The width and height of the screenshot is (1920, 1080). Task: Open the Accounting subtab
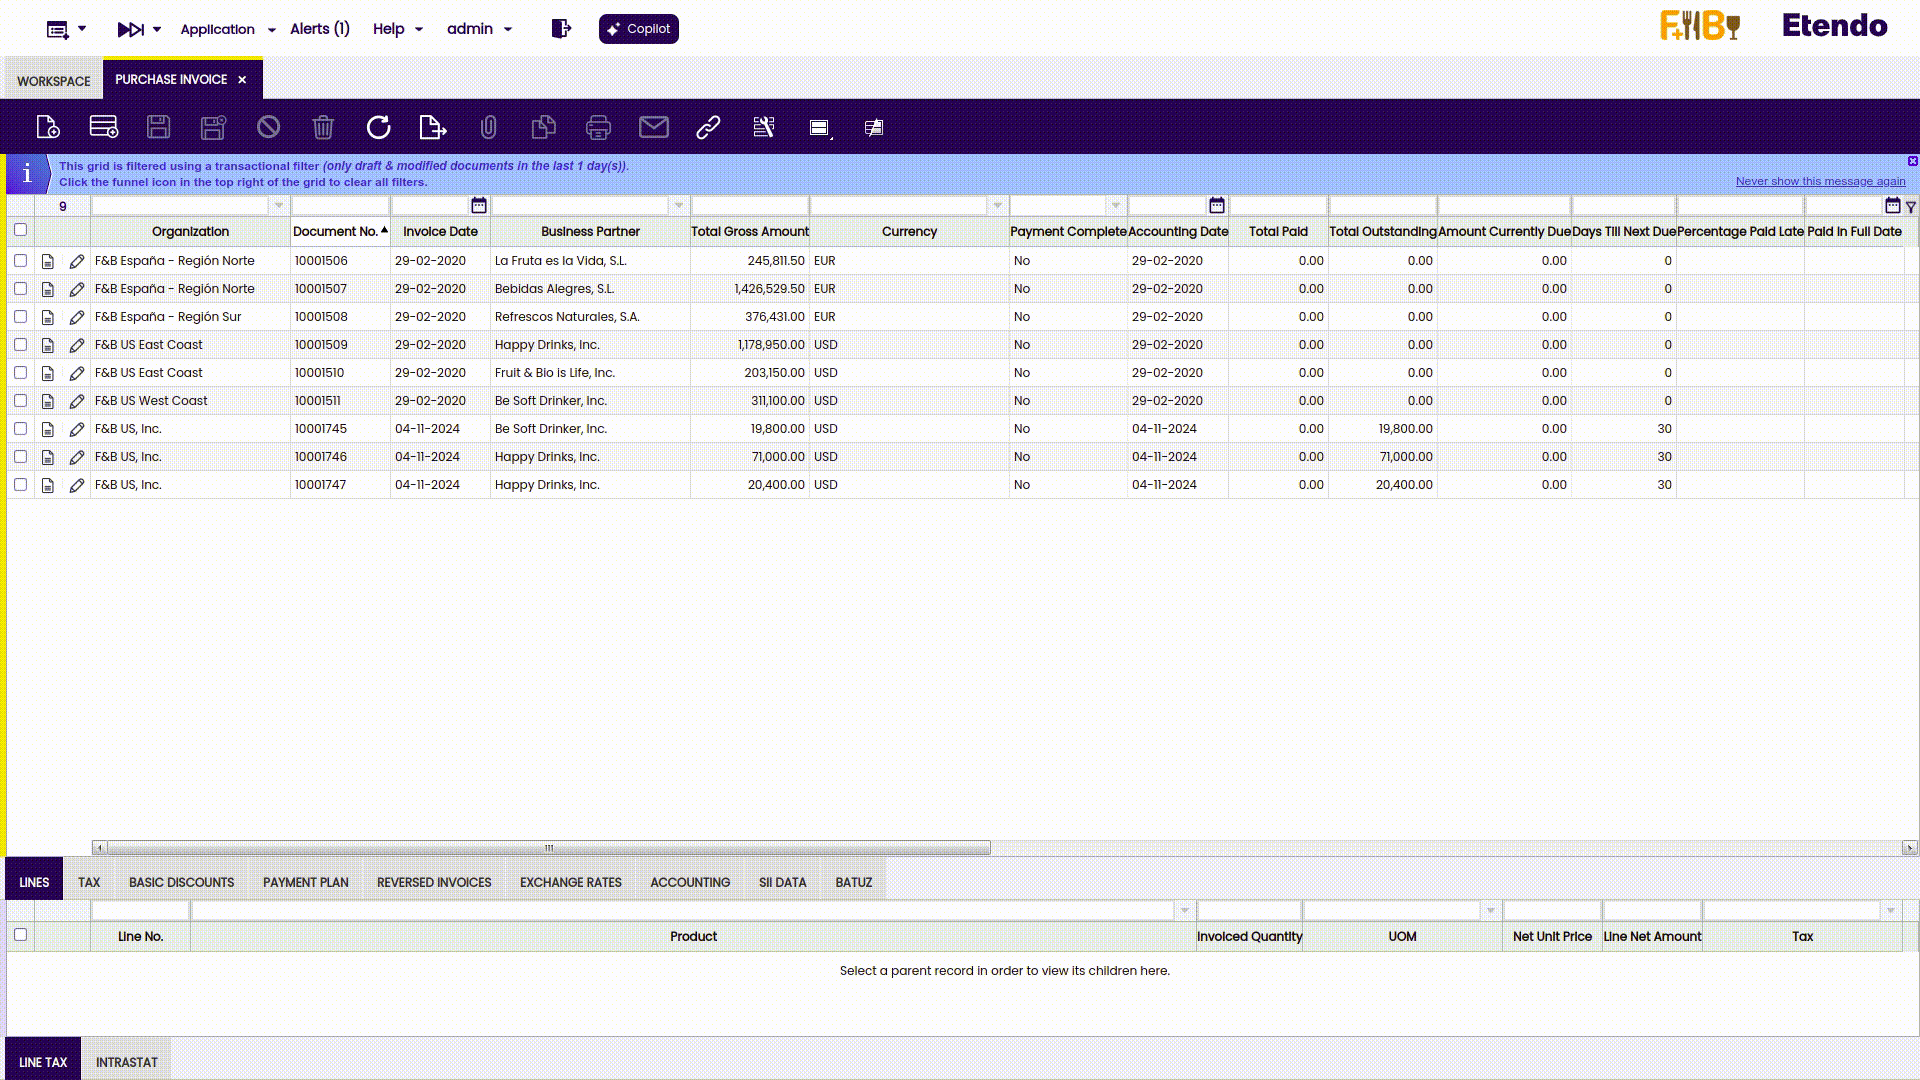[x=690, y=882]
